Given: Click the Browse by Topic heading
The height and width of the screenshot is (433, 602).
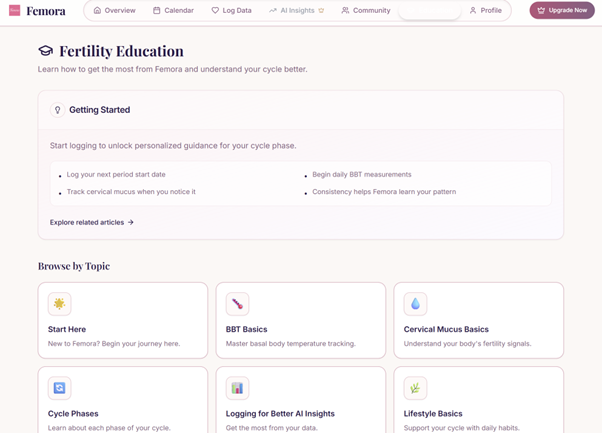Looking at the screenshot, I should 74,266.
